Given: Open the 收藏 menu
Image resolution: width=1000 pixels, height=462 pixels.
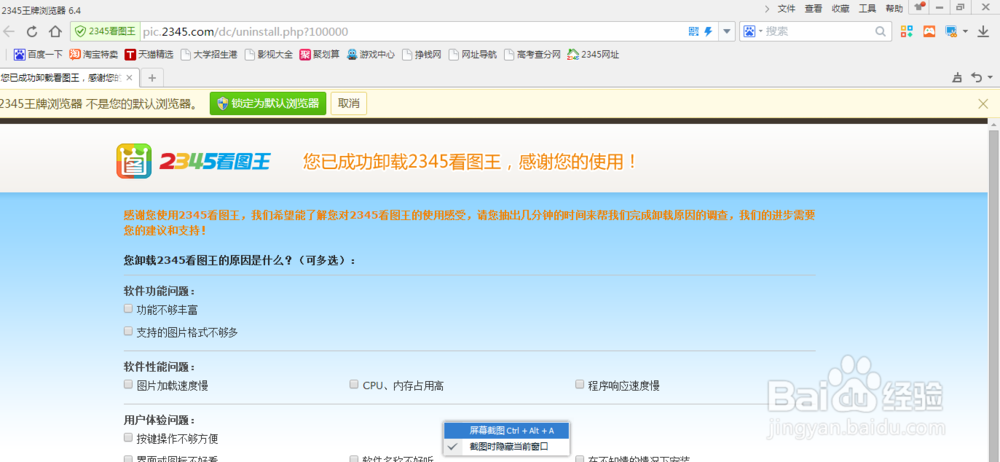Looking at the screenshot, I should point(840,8).
